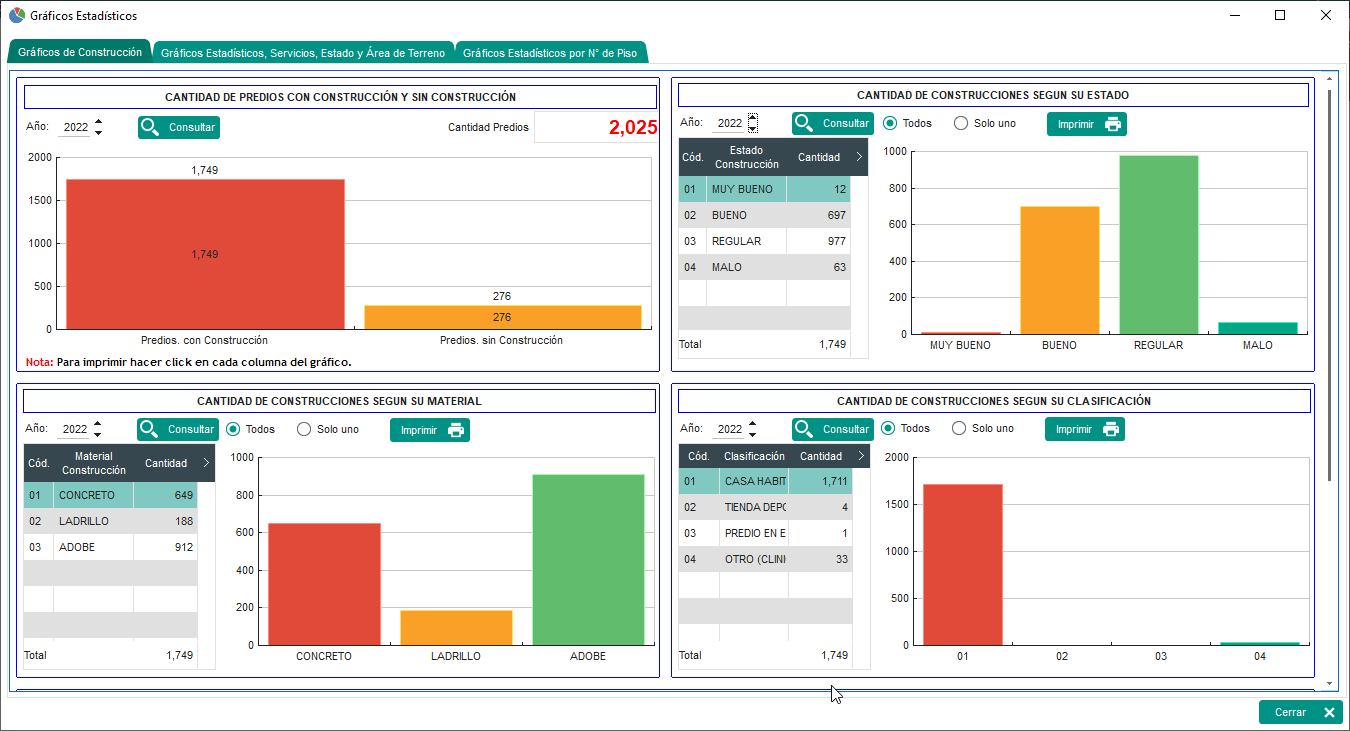Click magnifier icon in Clasificación panel Consultar
The height and width of the screenshot is (731, 1350).
805,429
